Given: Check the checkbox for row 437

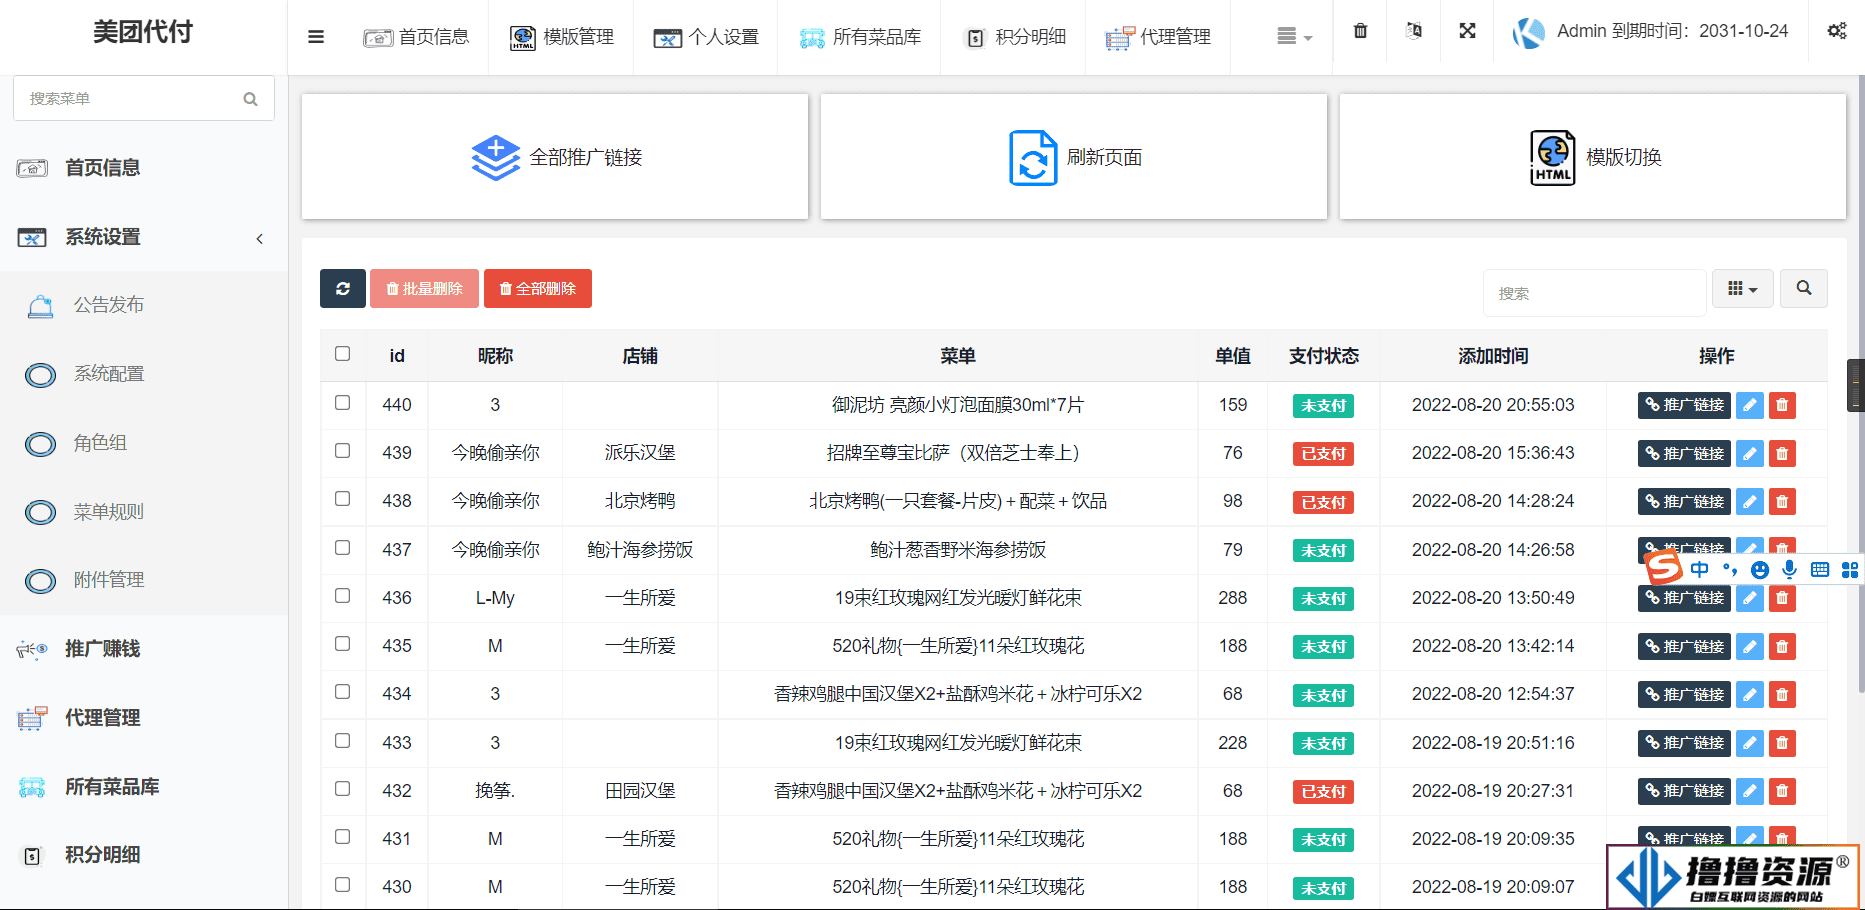Looking at the screenshot, I should click(x=342, y=548).
